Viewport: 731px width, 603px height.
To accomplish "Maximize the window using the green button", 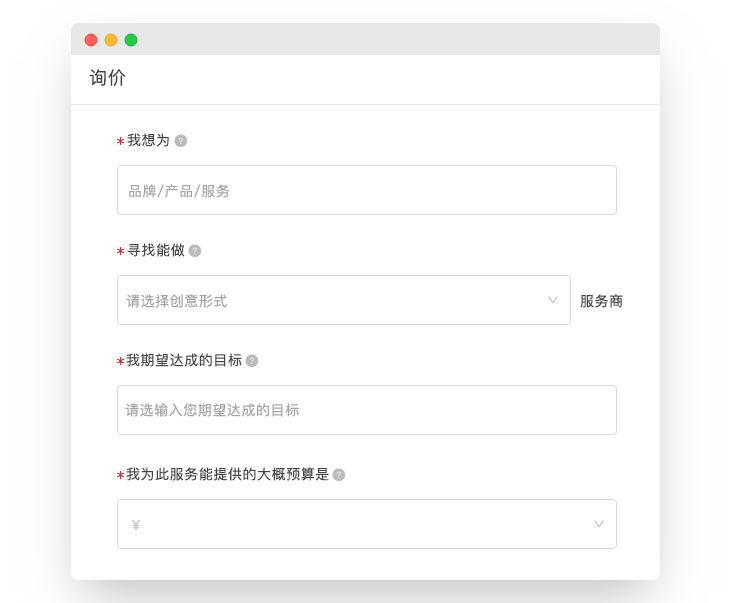I will 131,40.
